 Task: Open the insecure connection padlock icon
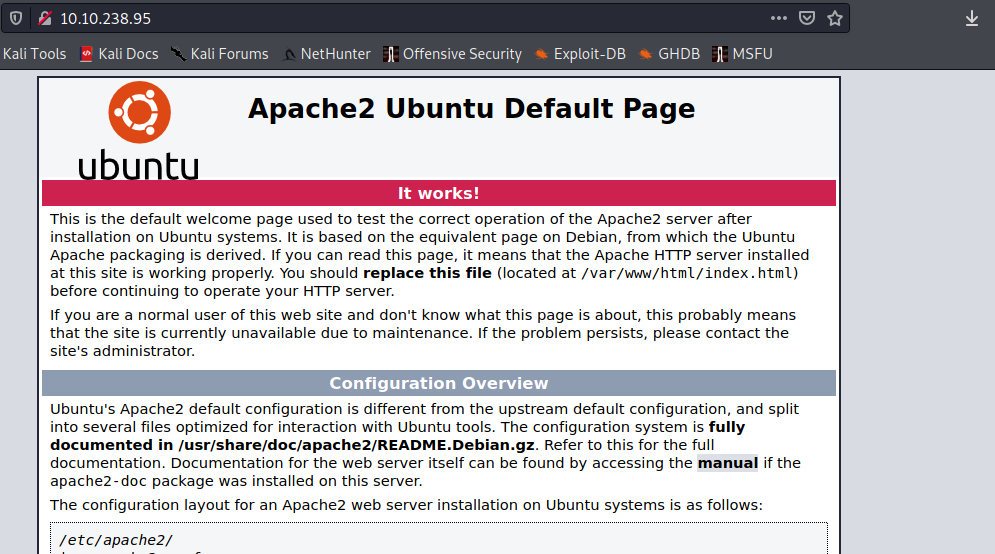pyautogui.click(x=44, y=18)
